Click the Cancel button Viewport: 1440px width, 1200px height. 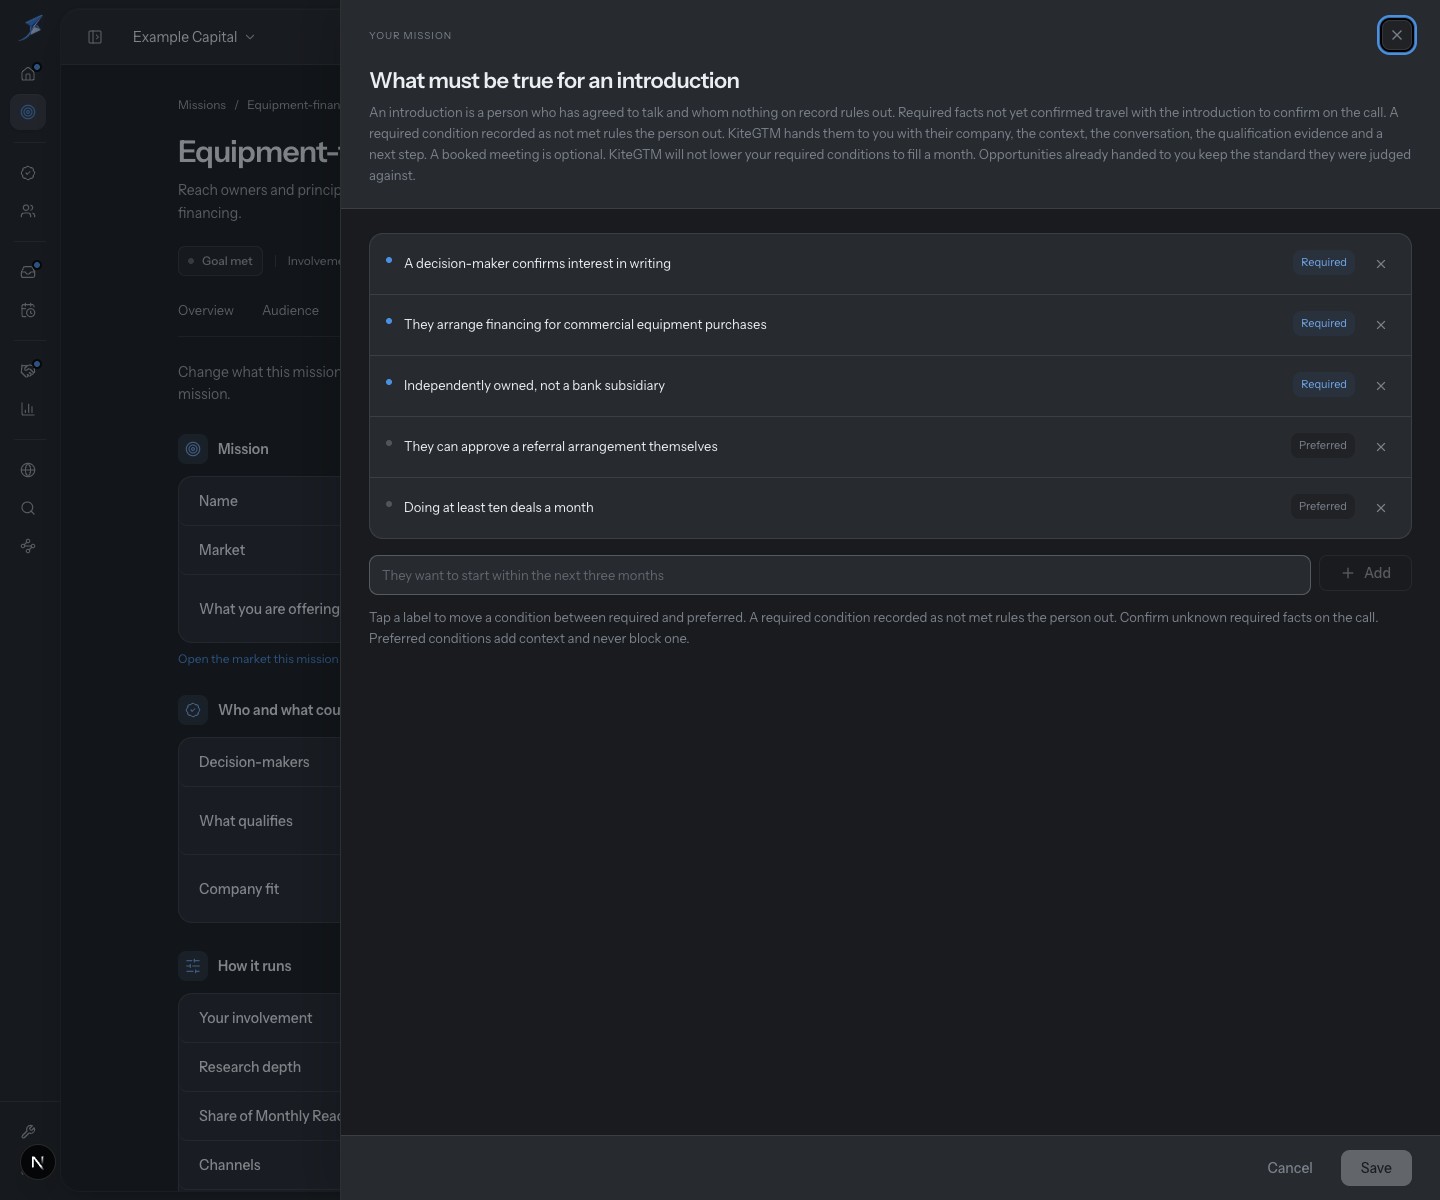[x=1289, y=1168]
